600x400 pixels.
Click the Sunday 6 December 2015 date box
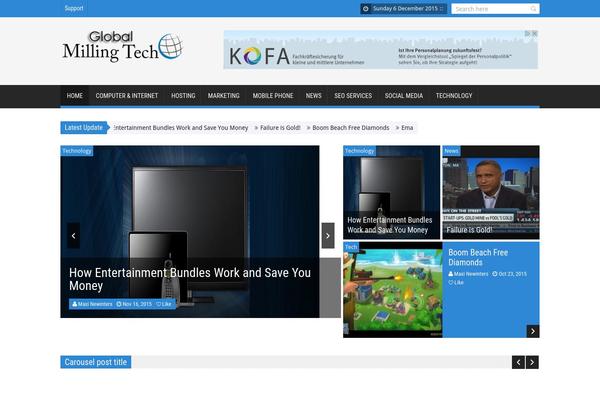click(404, 9)
